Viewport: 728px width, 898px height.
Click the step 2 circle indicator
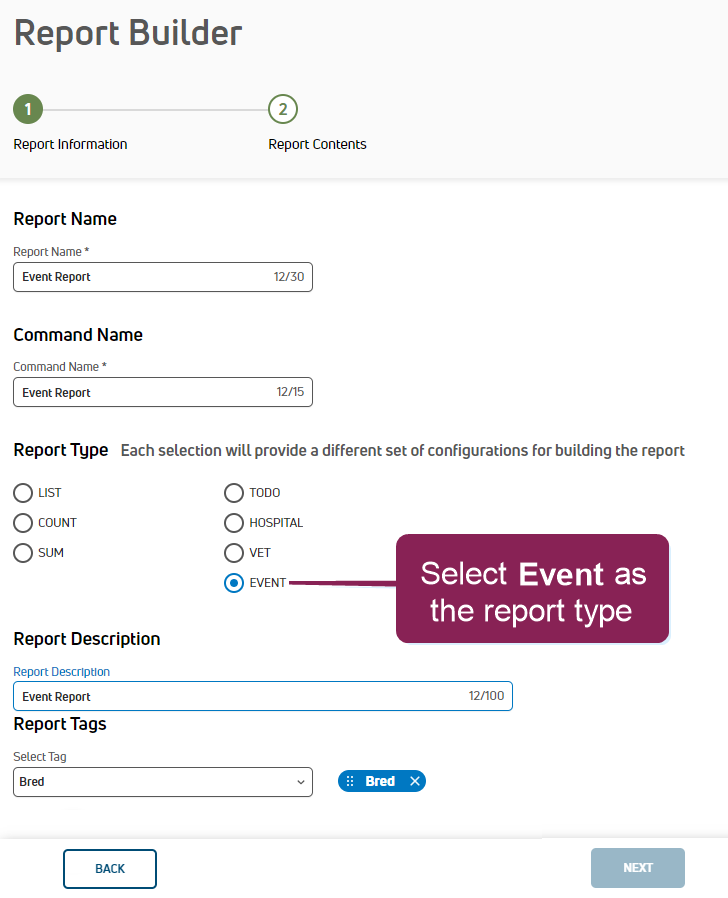pos(283,109)
